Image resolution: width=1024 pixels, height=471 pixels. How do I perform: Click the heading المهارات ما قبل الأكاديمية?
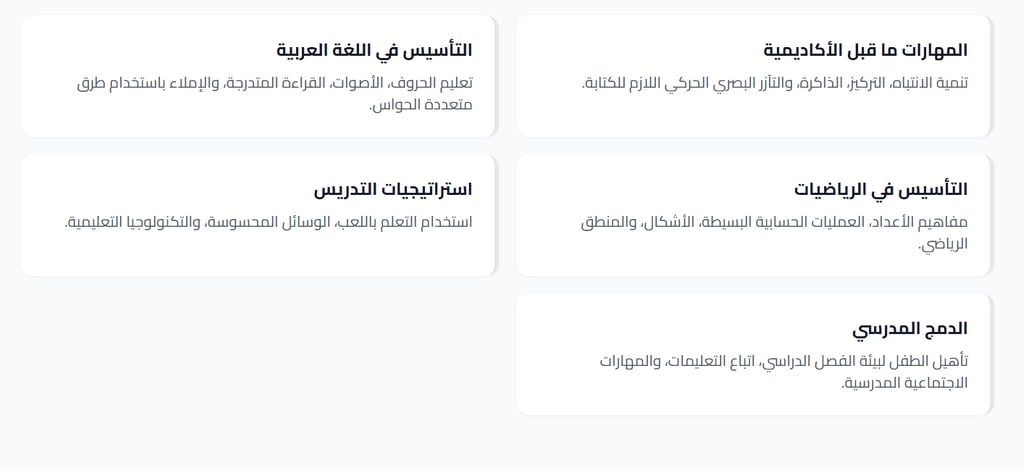point(865,49)
